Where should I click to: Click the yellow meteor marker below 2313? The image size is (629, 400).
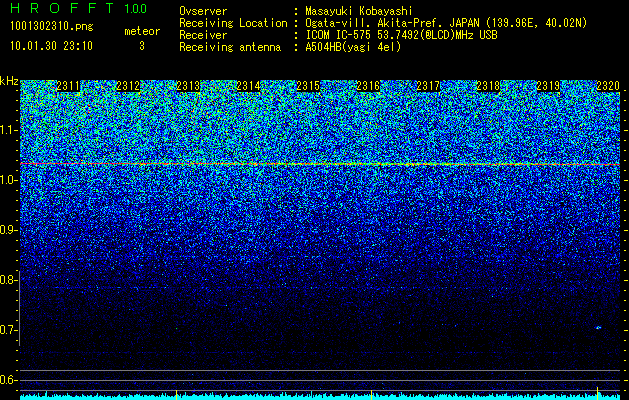click(177, 393)
